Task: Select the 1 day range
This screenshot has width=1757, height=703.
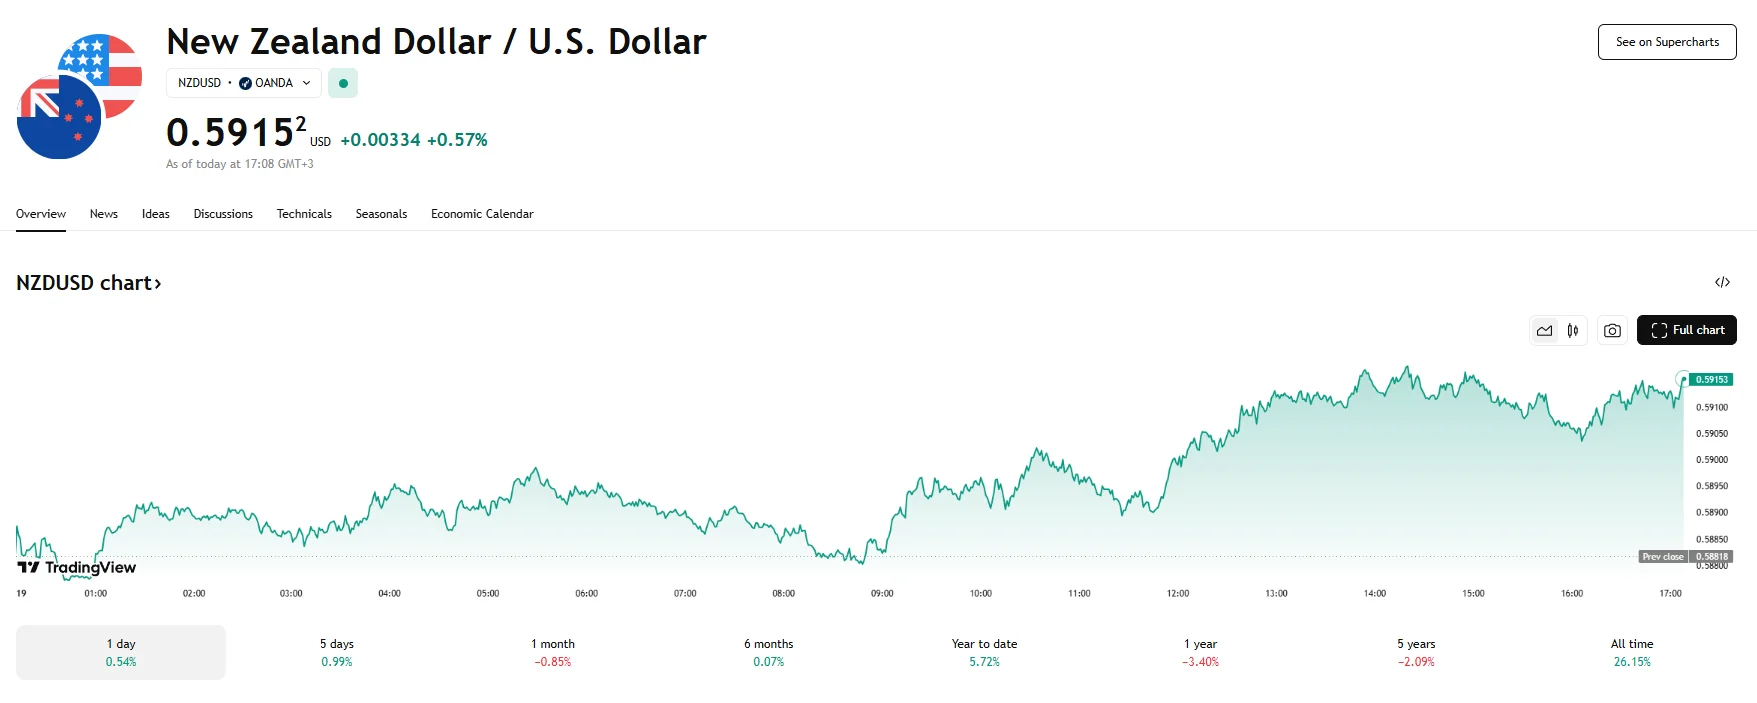Action: [121, 652]
